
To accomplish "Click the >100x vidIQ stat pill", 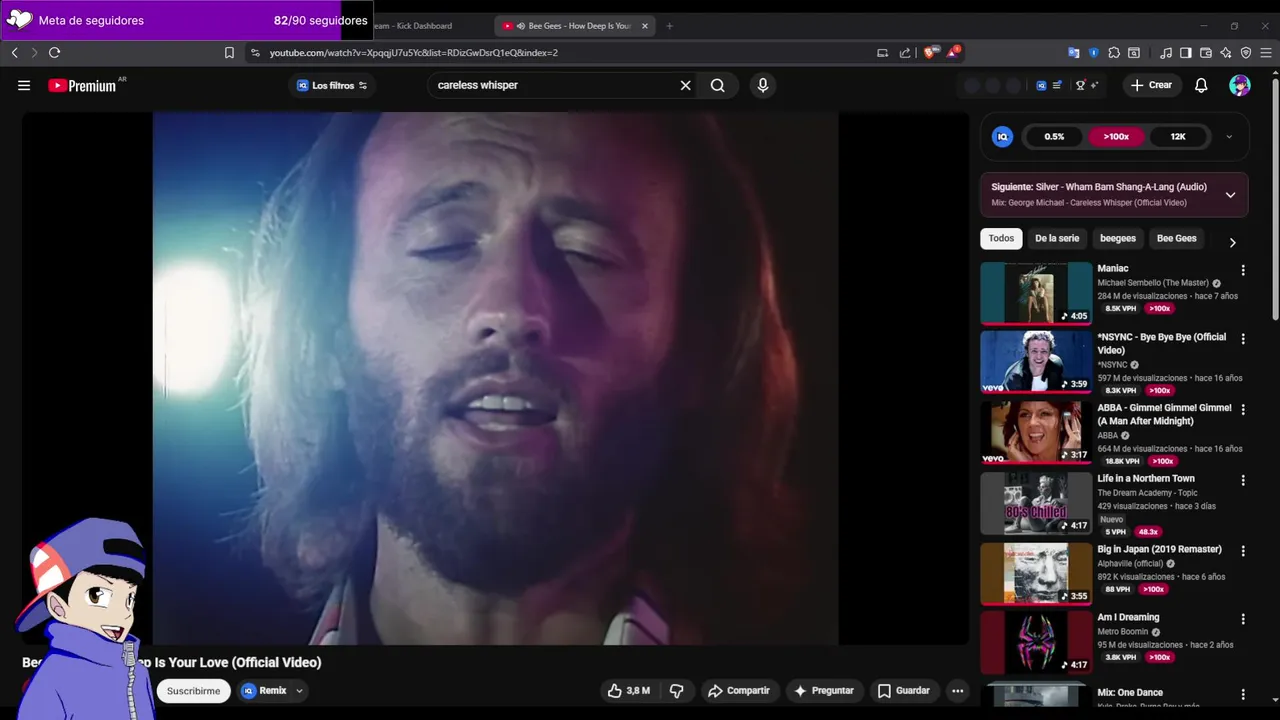I will pyautogui.click(x=1116, y=137).
